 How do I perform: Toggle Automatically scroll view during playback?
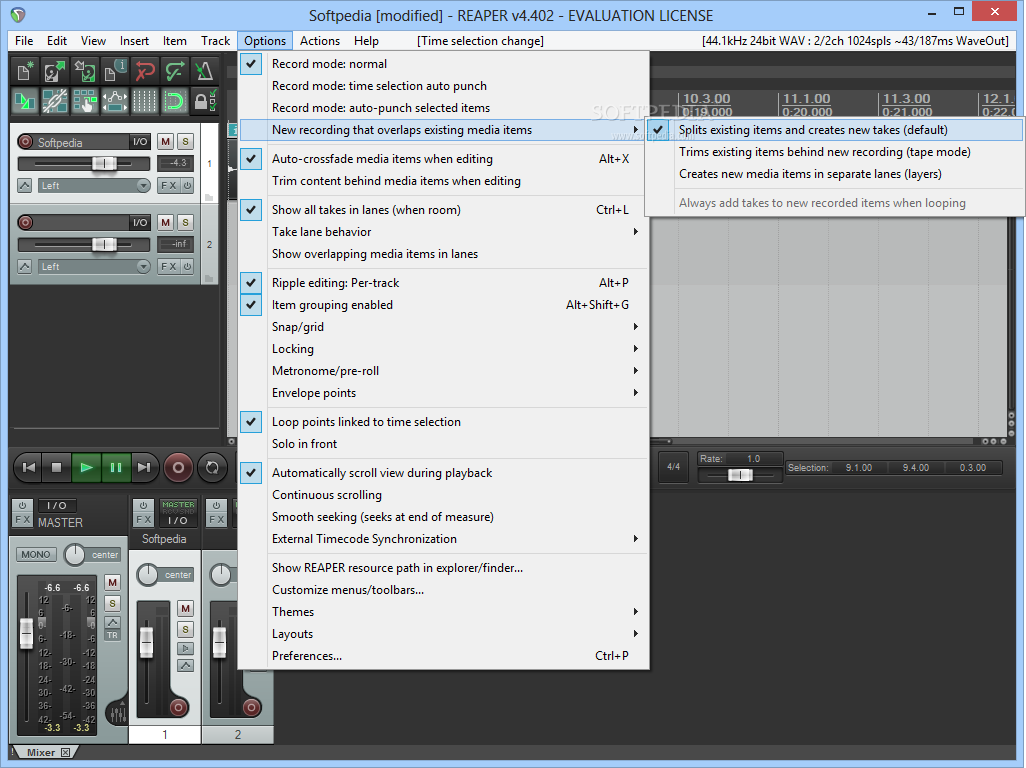[444, 473]
